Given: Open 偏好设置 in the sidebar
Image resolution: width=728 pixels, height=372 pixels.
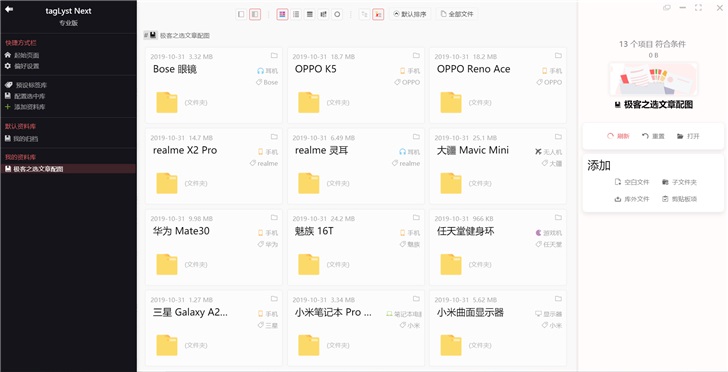Looking at the screenshot, I should [x=22, y=66].
